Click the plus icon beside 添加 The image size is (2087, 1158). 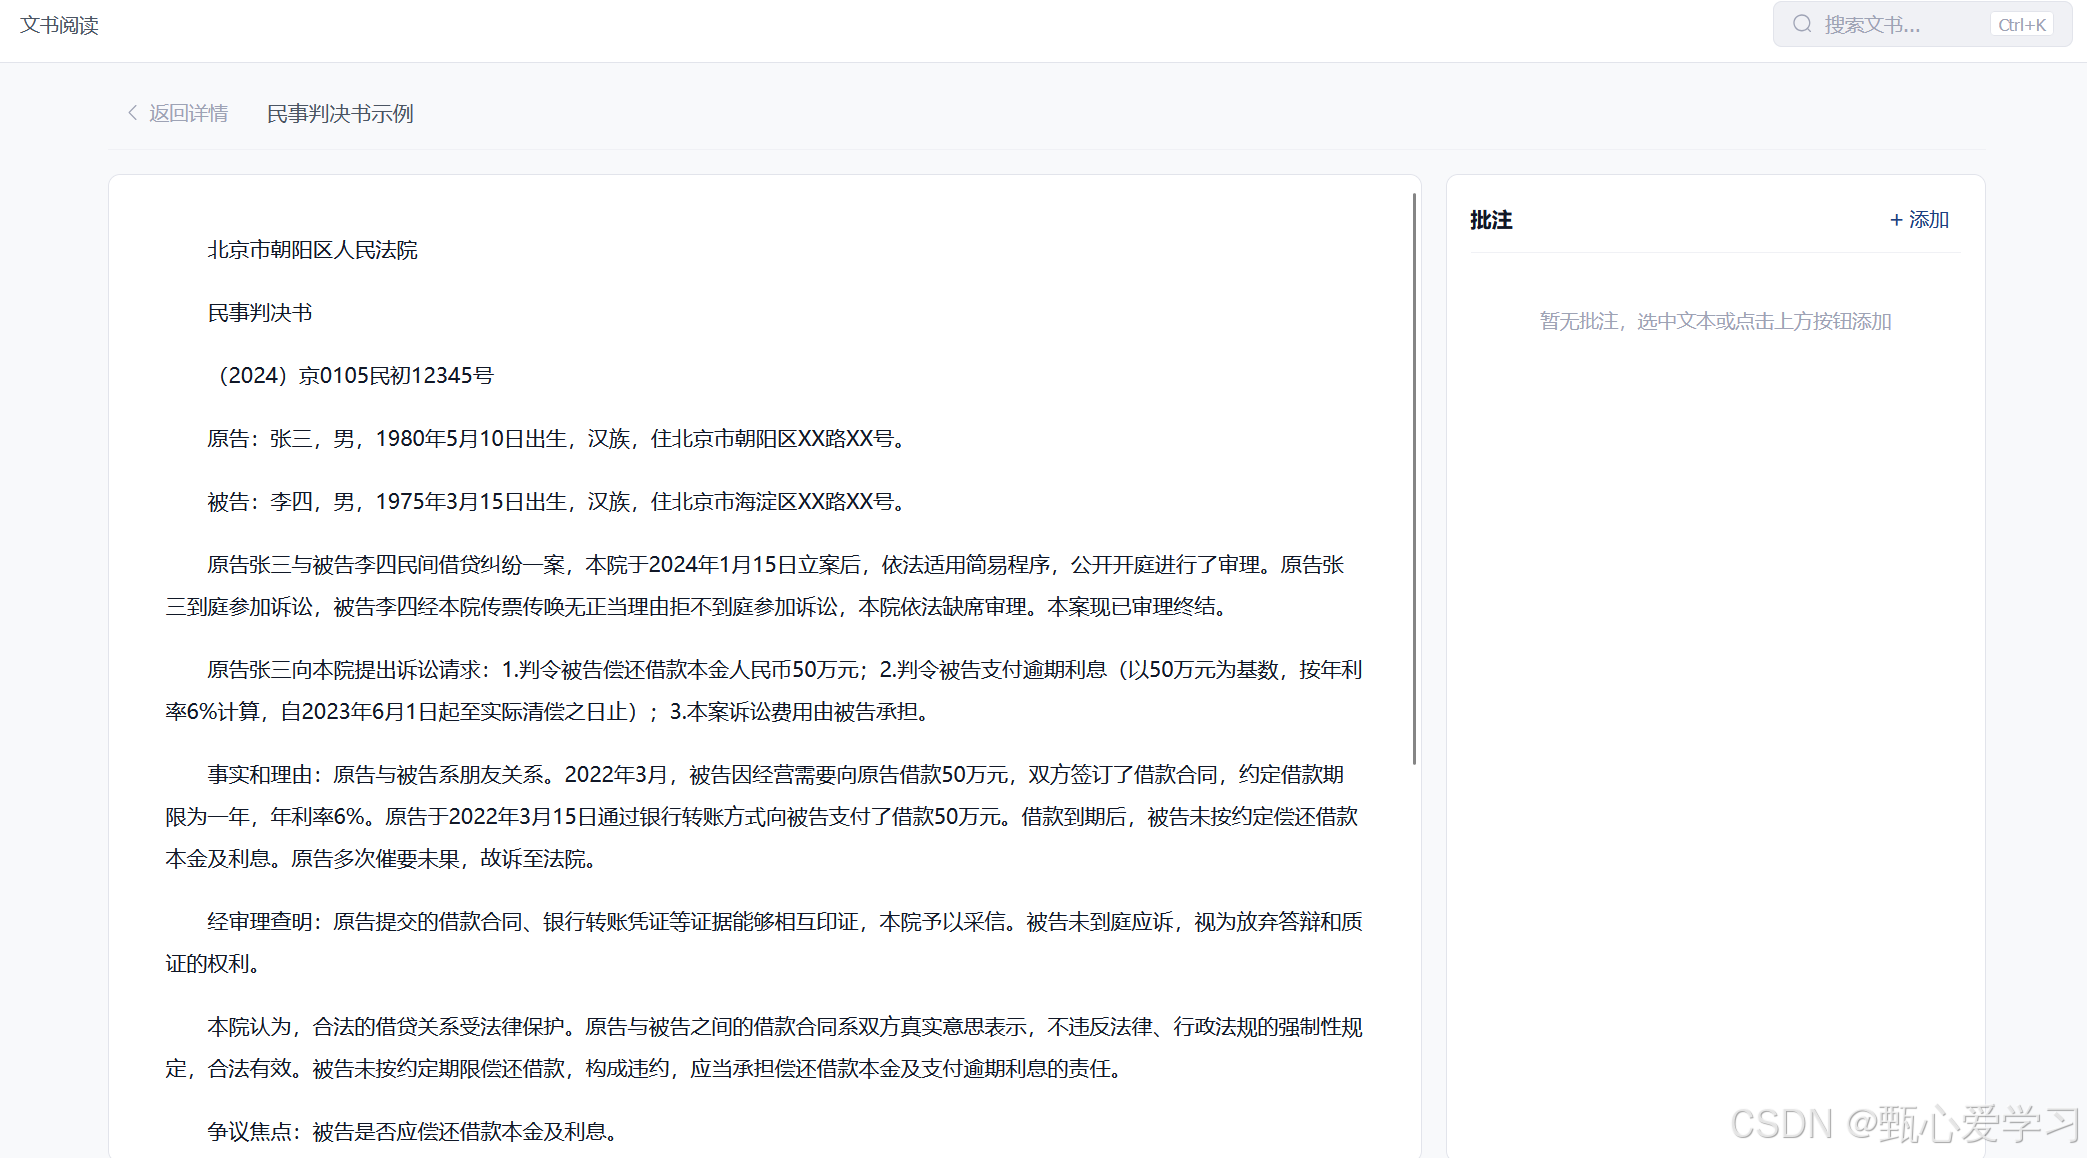[x=1896, y=220]
